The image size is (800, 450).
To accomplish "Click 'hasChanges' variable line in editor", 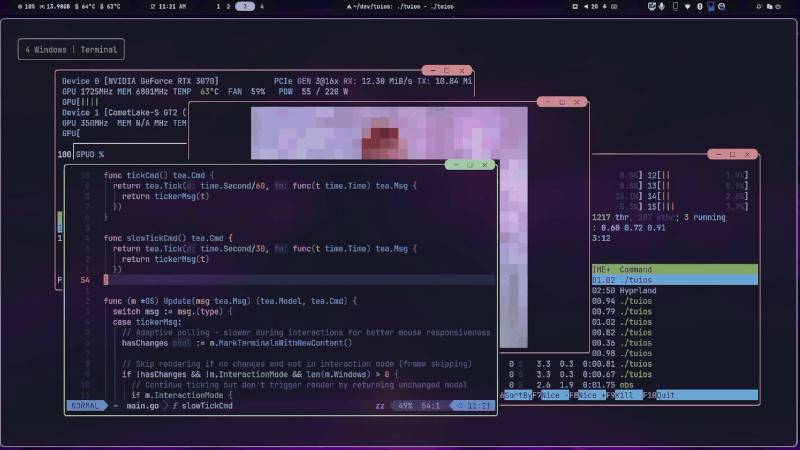I will tap(237, 343).
